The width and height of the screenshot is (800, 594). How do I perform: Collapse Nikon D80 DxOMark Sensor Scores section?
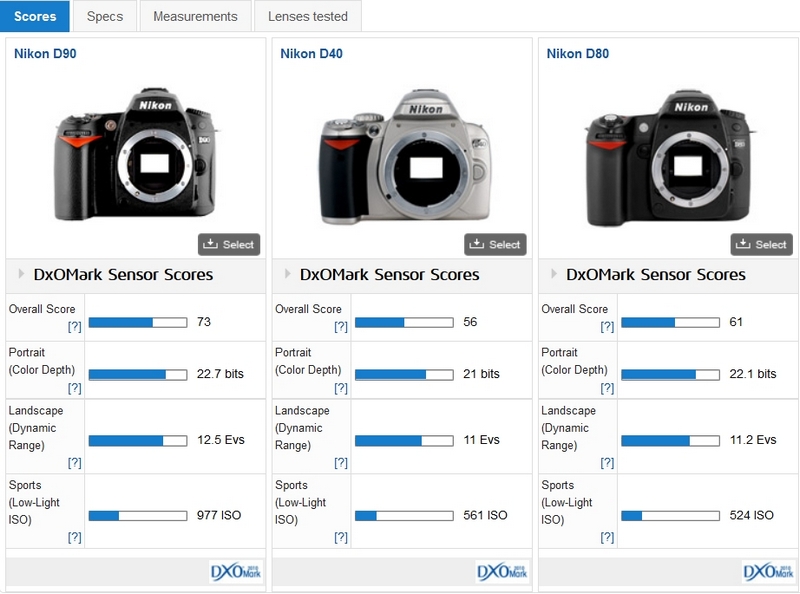pyautogui.click(x=554, y=274)
